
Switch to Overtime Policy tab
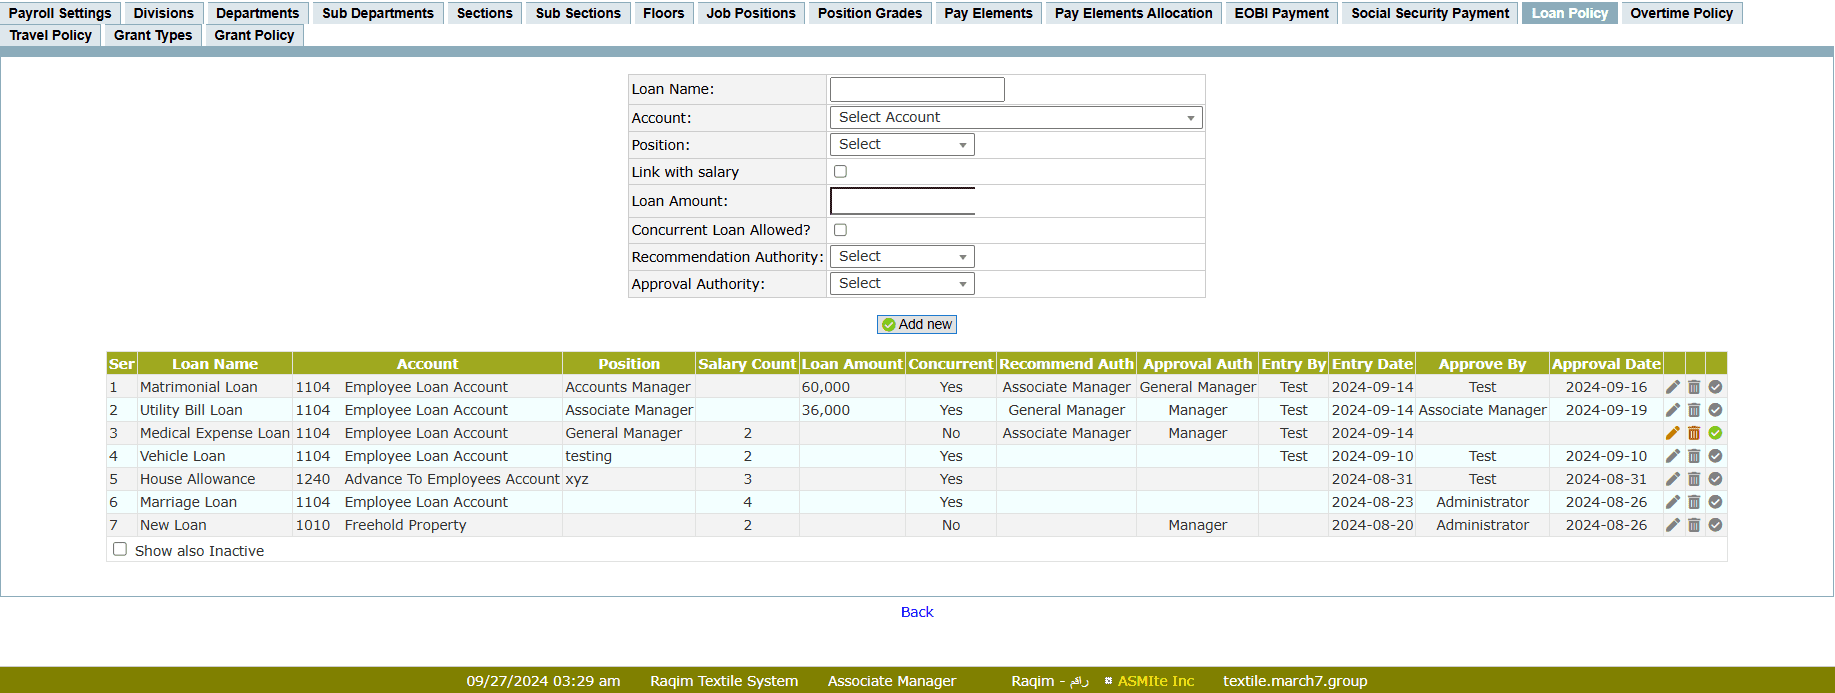click(x=1680, y=13)
